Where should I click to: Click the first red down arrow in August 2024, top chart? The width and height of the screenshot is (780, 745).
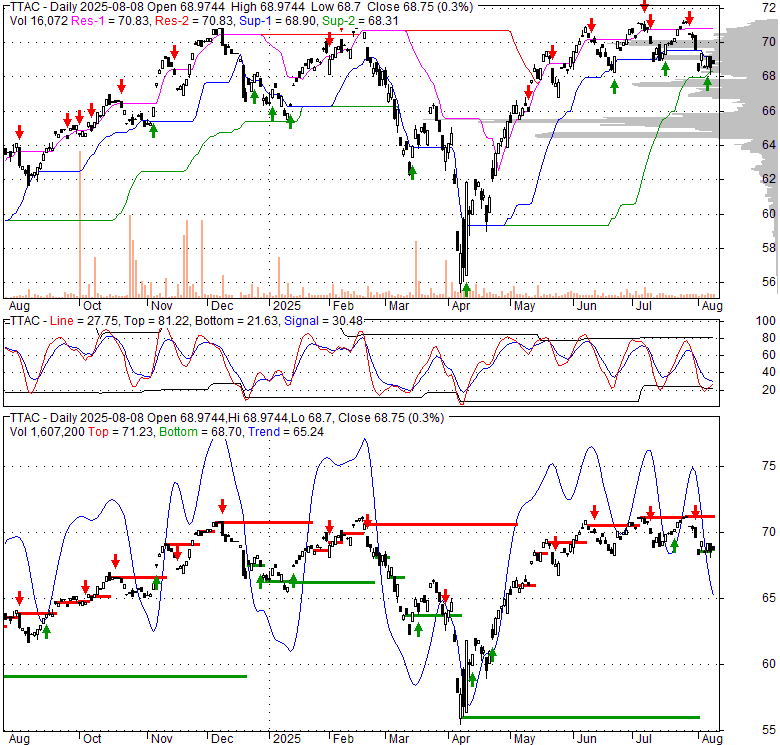tap(18, 132)
